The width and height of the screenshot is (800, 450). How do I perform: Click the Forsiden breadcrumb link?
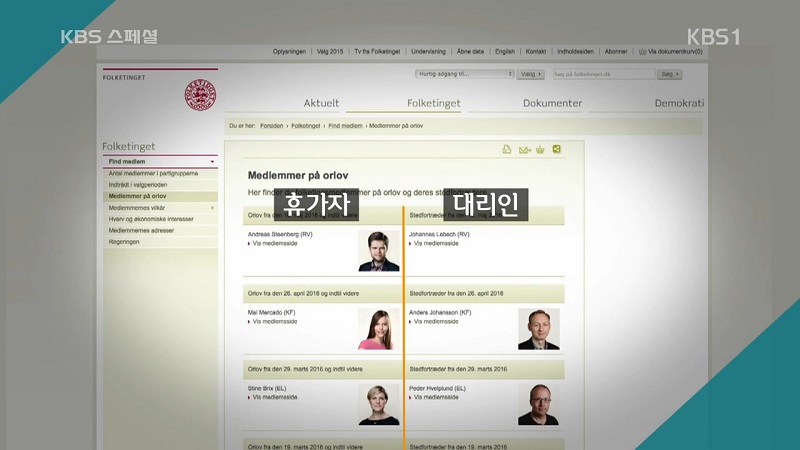tap(271, 127)
